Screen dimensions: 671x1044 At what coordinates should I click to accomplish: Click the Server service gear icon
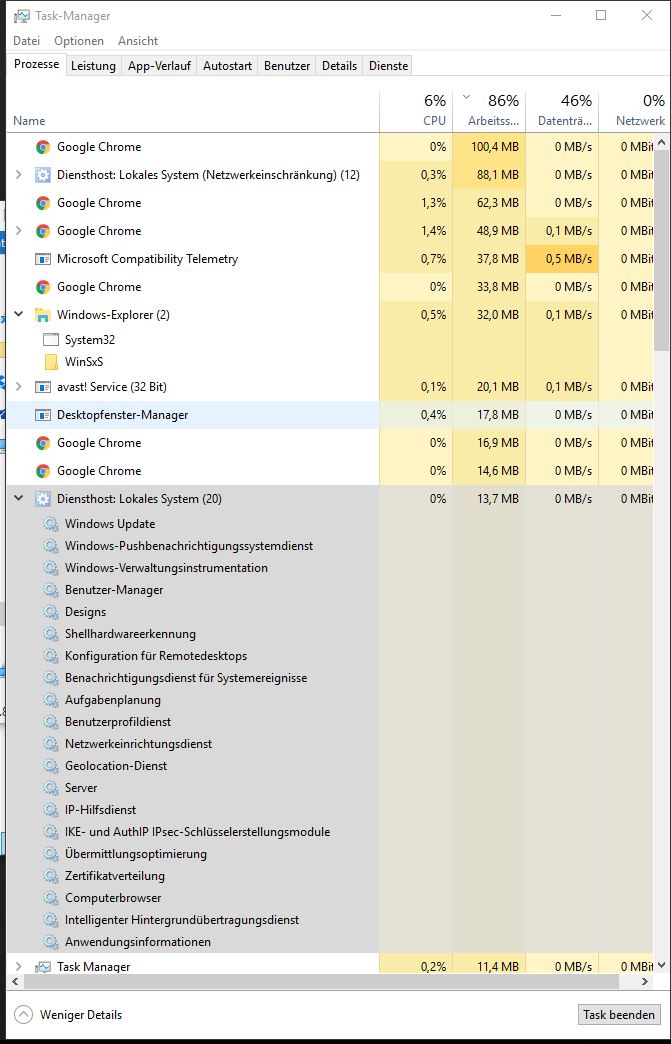click(x=51, y=788)
